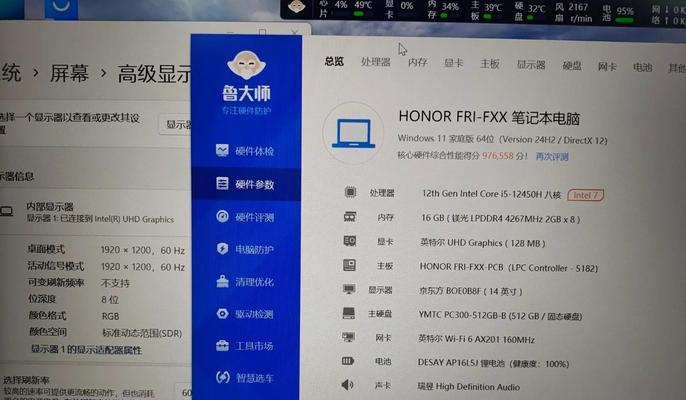The image size is (686, 400).
Task: Maximize the Settings window
Action: [x=262, y=32]
